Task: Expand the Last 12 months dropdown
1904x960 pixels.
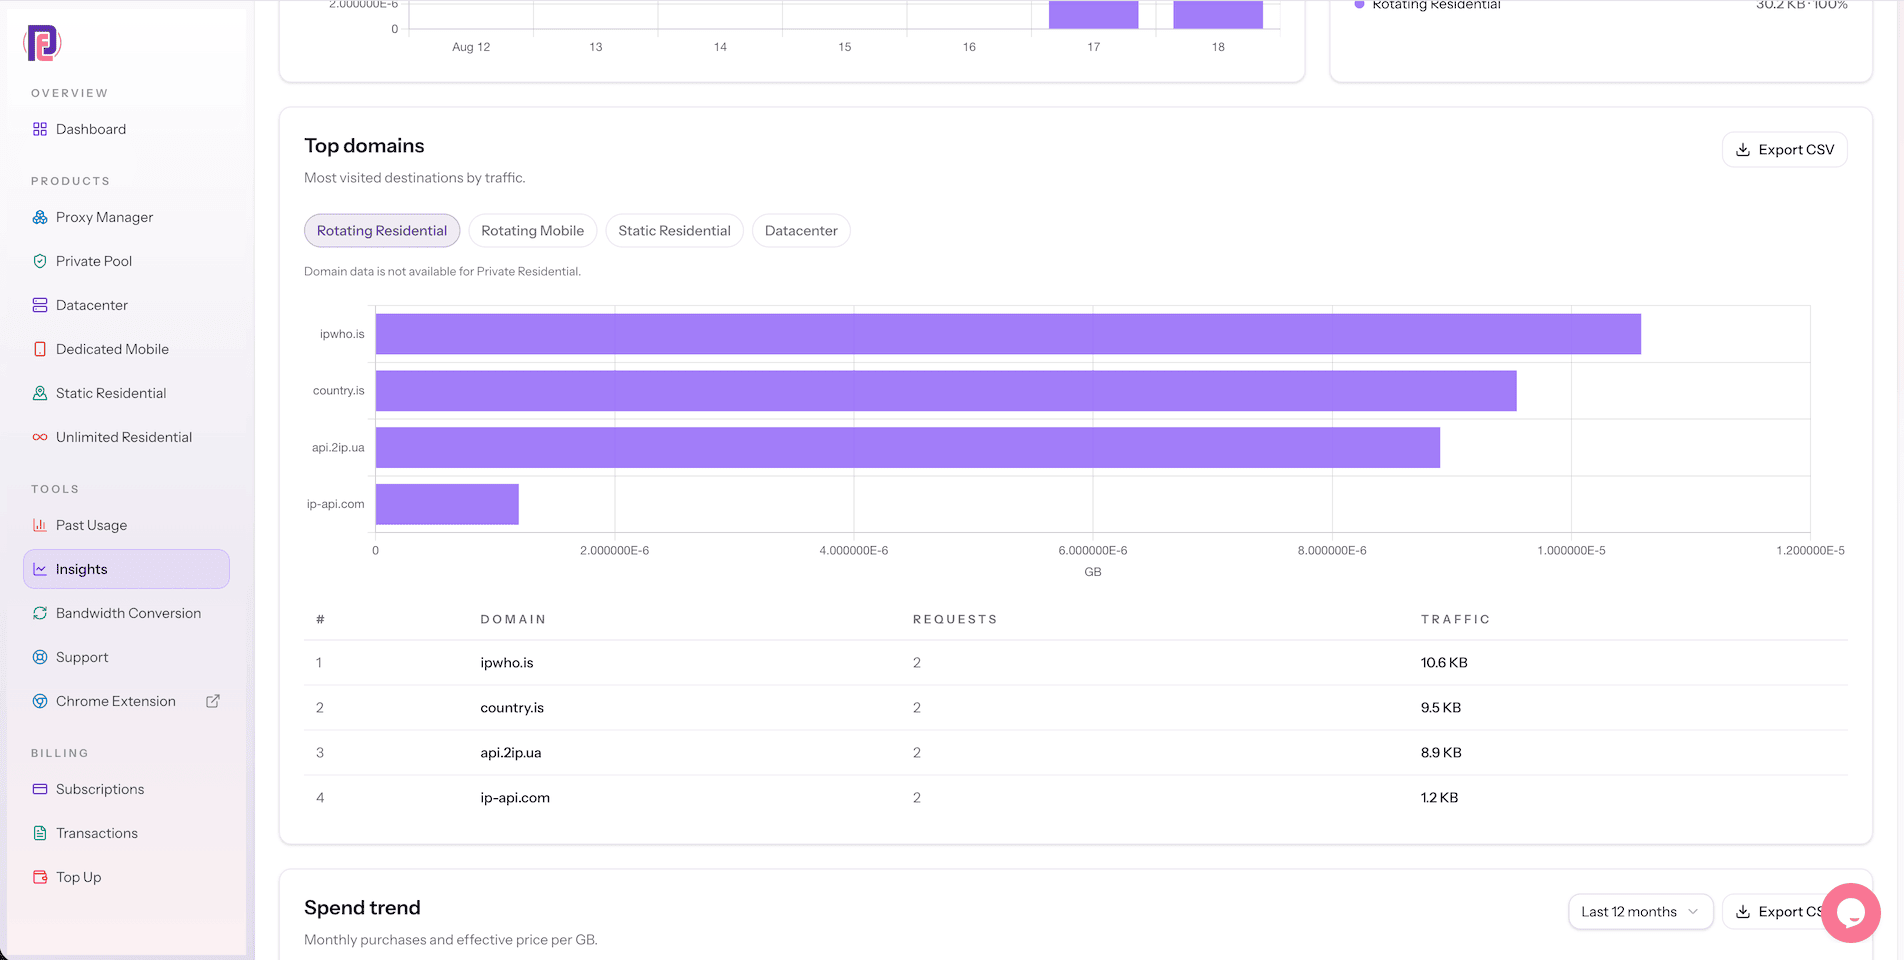Action: coord(1640,912)
